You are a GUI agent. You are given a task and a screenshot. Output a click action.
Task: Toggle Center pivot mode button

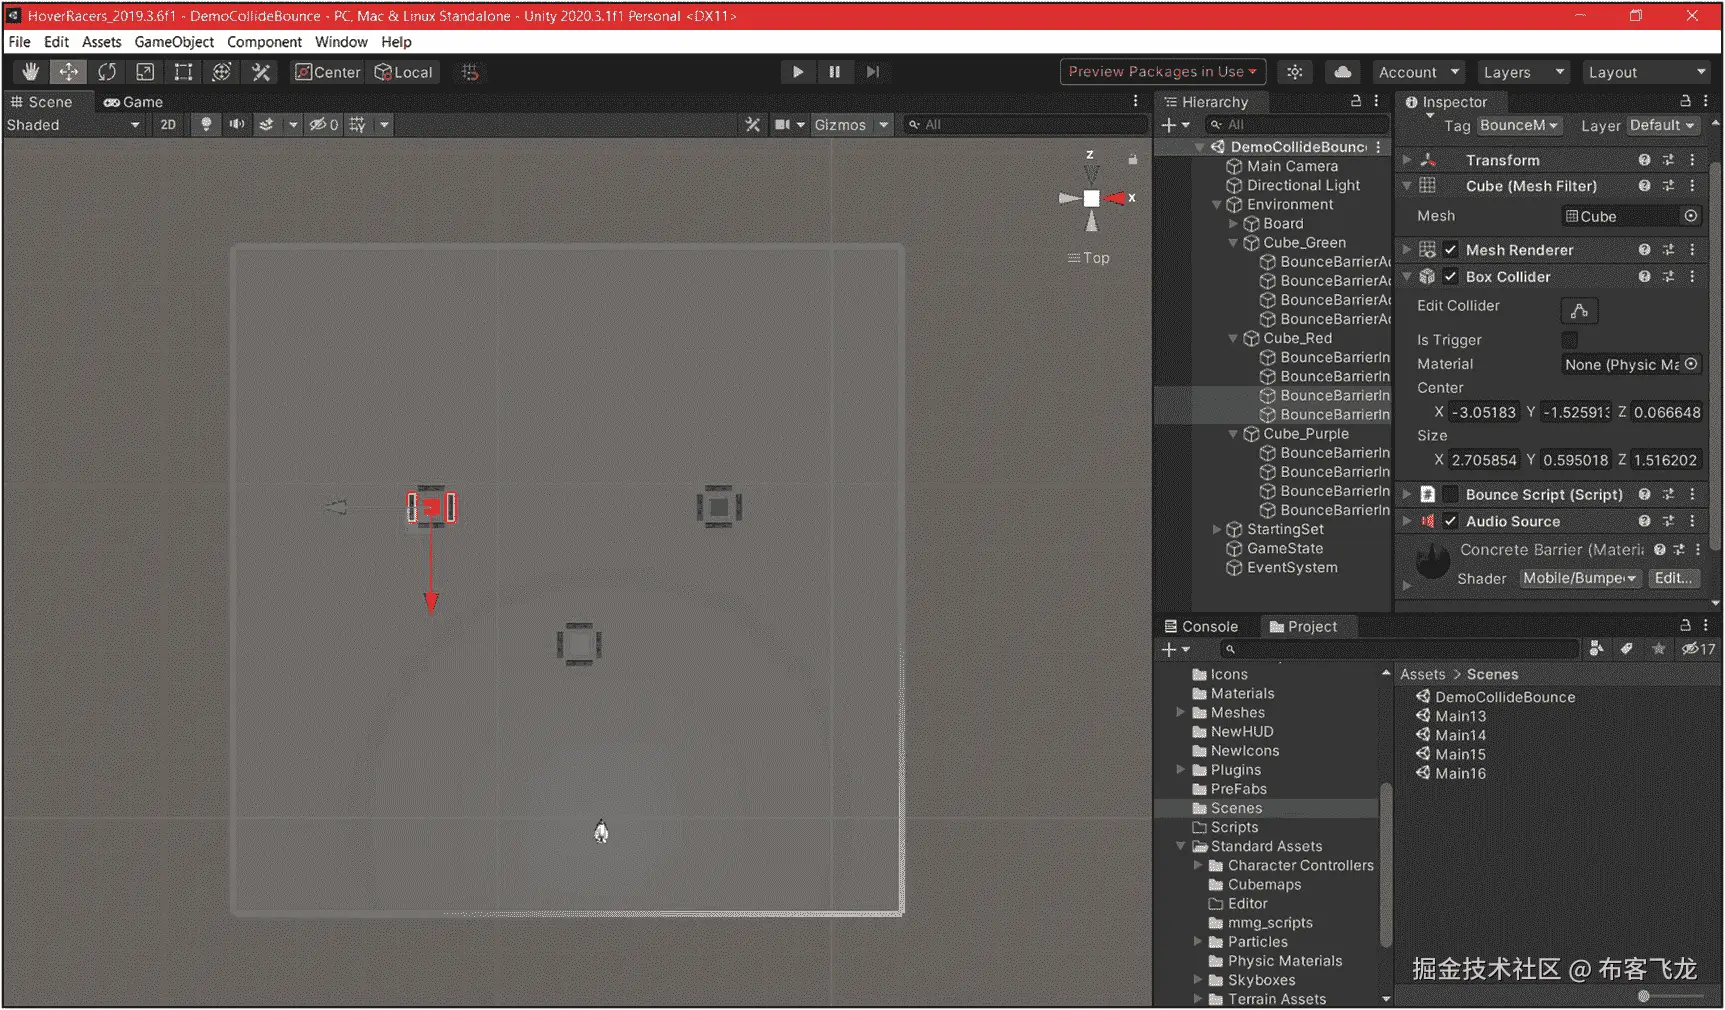327,72
